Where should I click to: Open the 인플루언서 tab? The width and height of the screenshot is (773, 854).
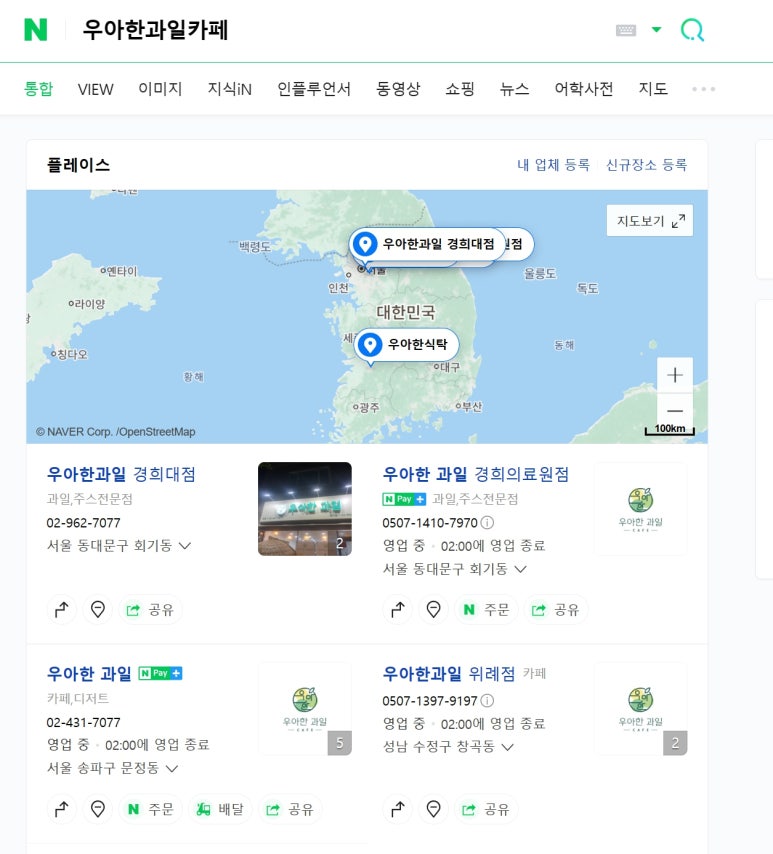314,89
